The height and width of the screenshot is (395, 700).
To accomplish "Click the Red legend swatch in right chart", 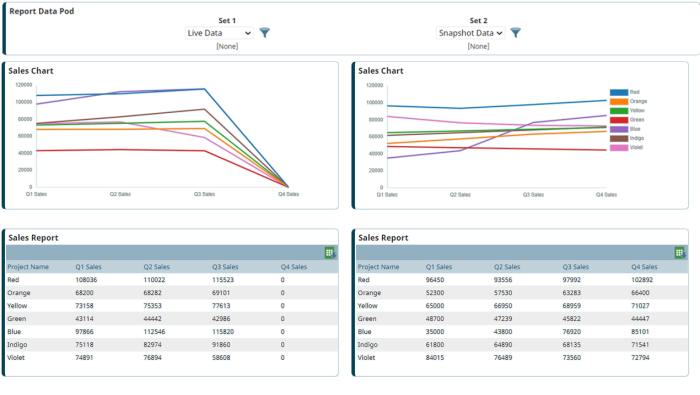I will (619, 92).
